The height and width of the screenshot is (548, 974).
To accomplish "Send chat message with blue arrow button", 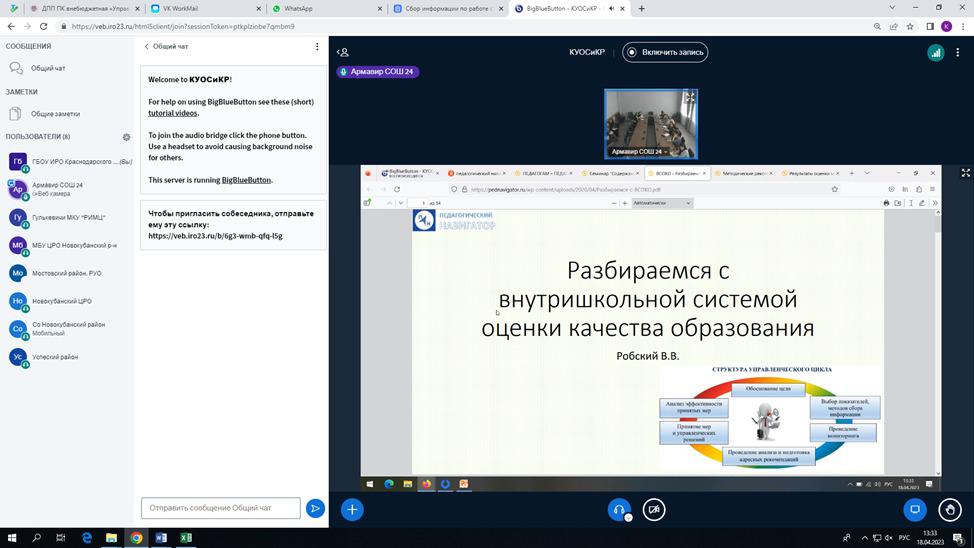I will 315,508.
